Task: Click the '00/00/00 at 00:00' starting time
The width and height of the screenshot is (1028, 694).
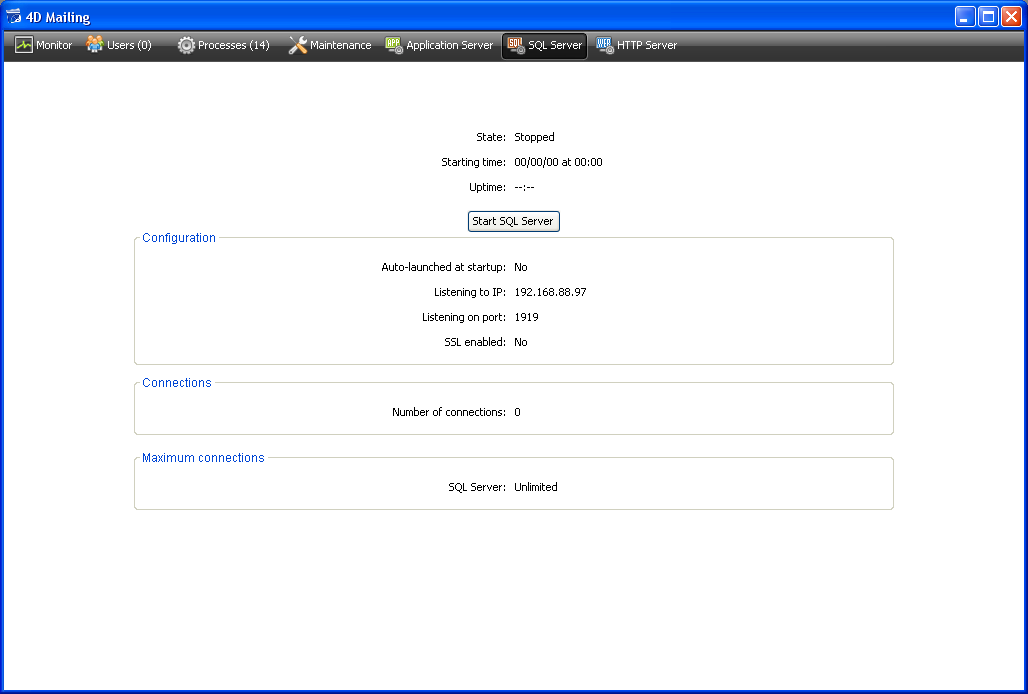Action: click(x=559, y=162)
